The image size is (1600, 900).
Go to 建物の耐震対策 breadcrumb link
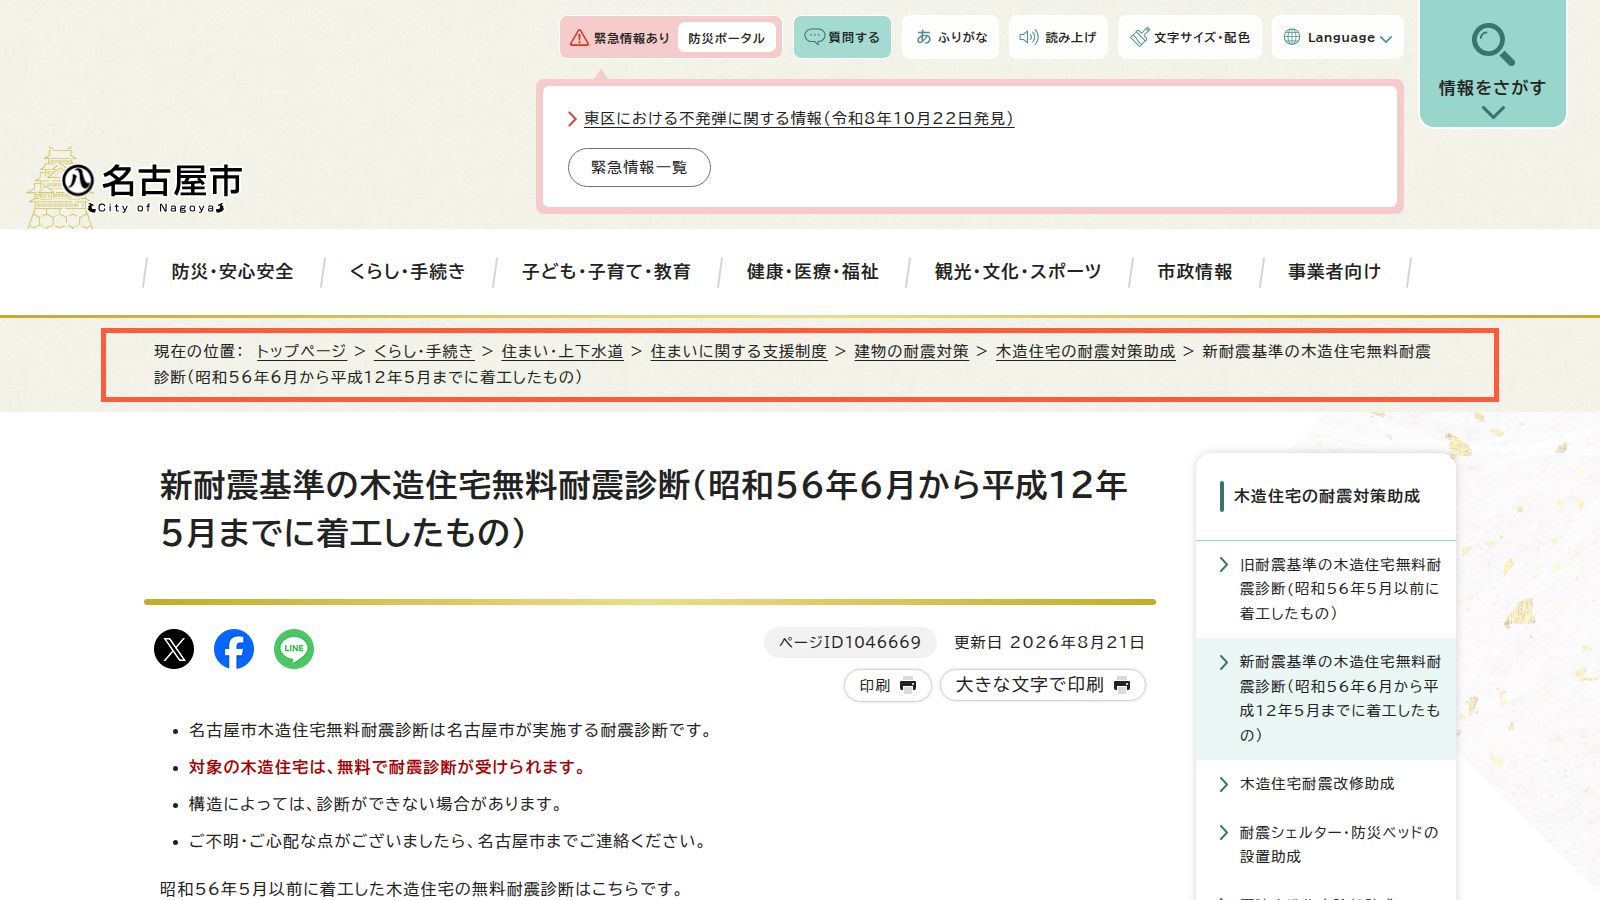(x=911, y=351)
